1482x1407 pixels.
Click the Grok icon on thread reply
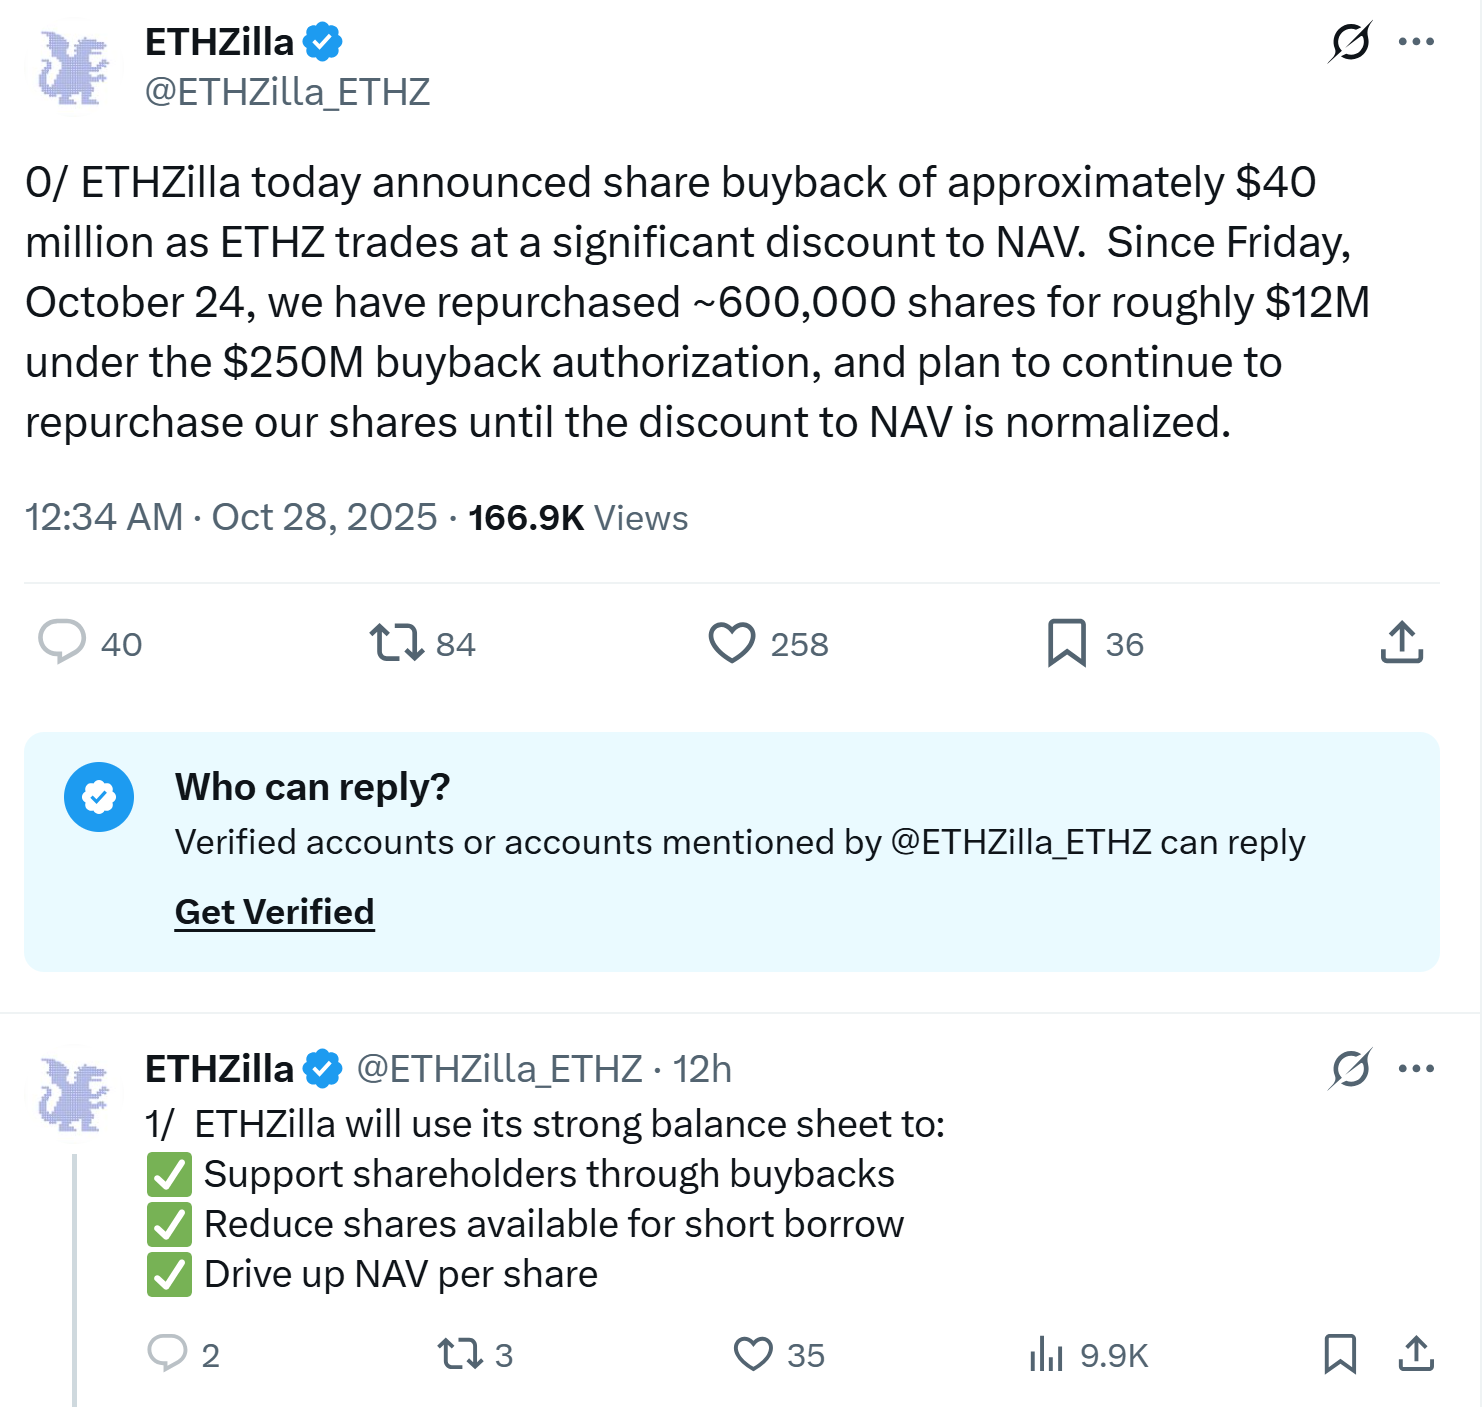(1350, 1069)
